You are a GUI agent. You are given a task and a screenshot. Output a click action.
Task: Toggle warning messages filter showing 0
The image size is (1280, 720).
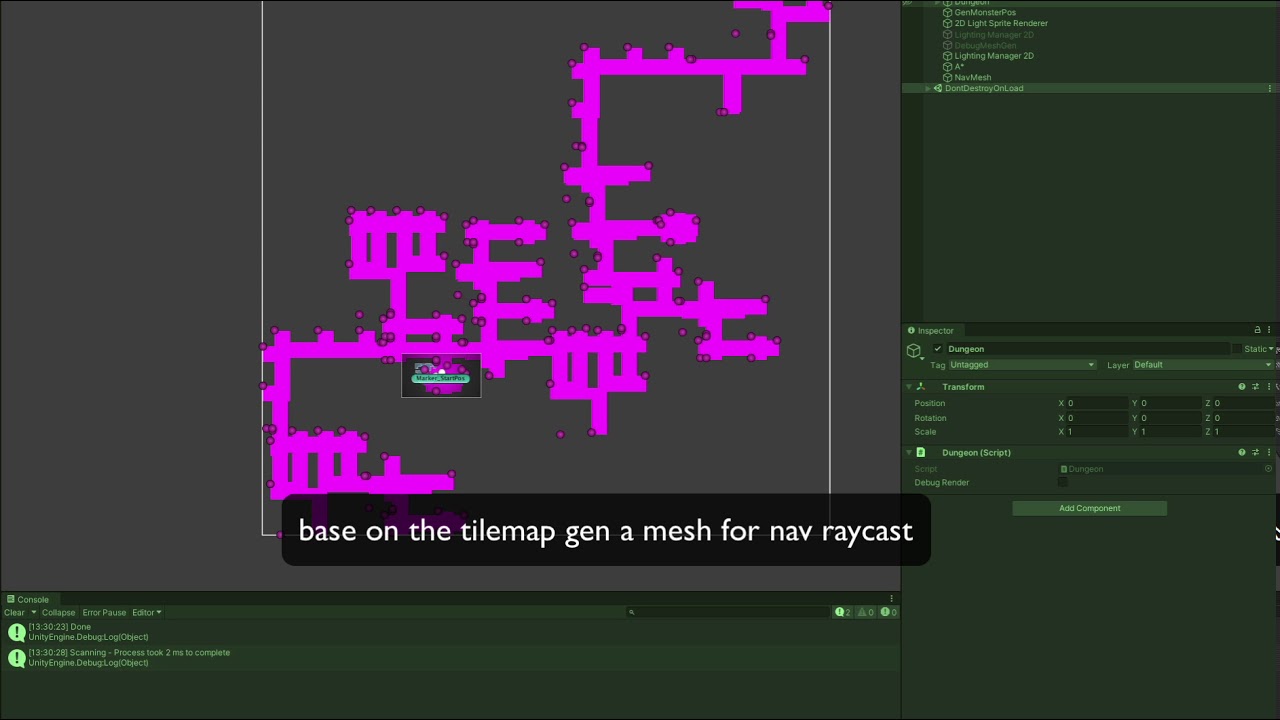pos(865,612)
